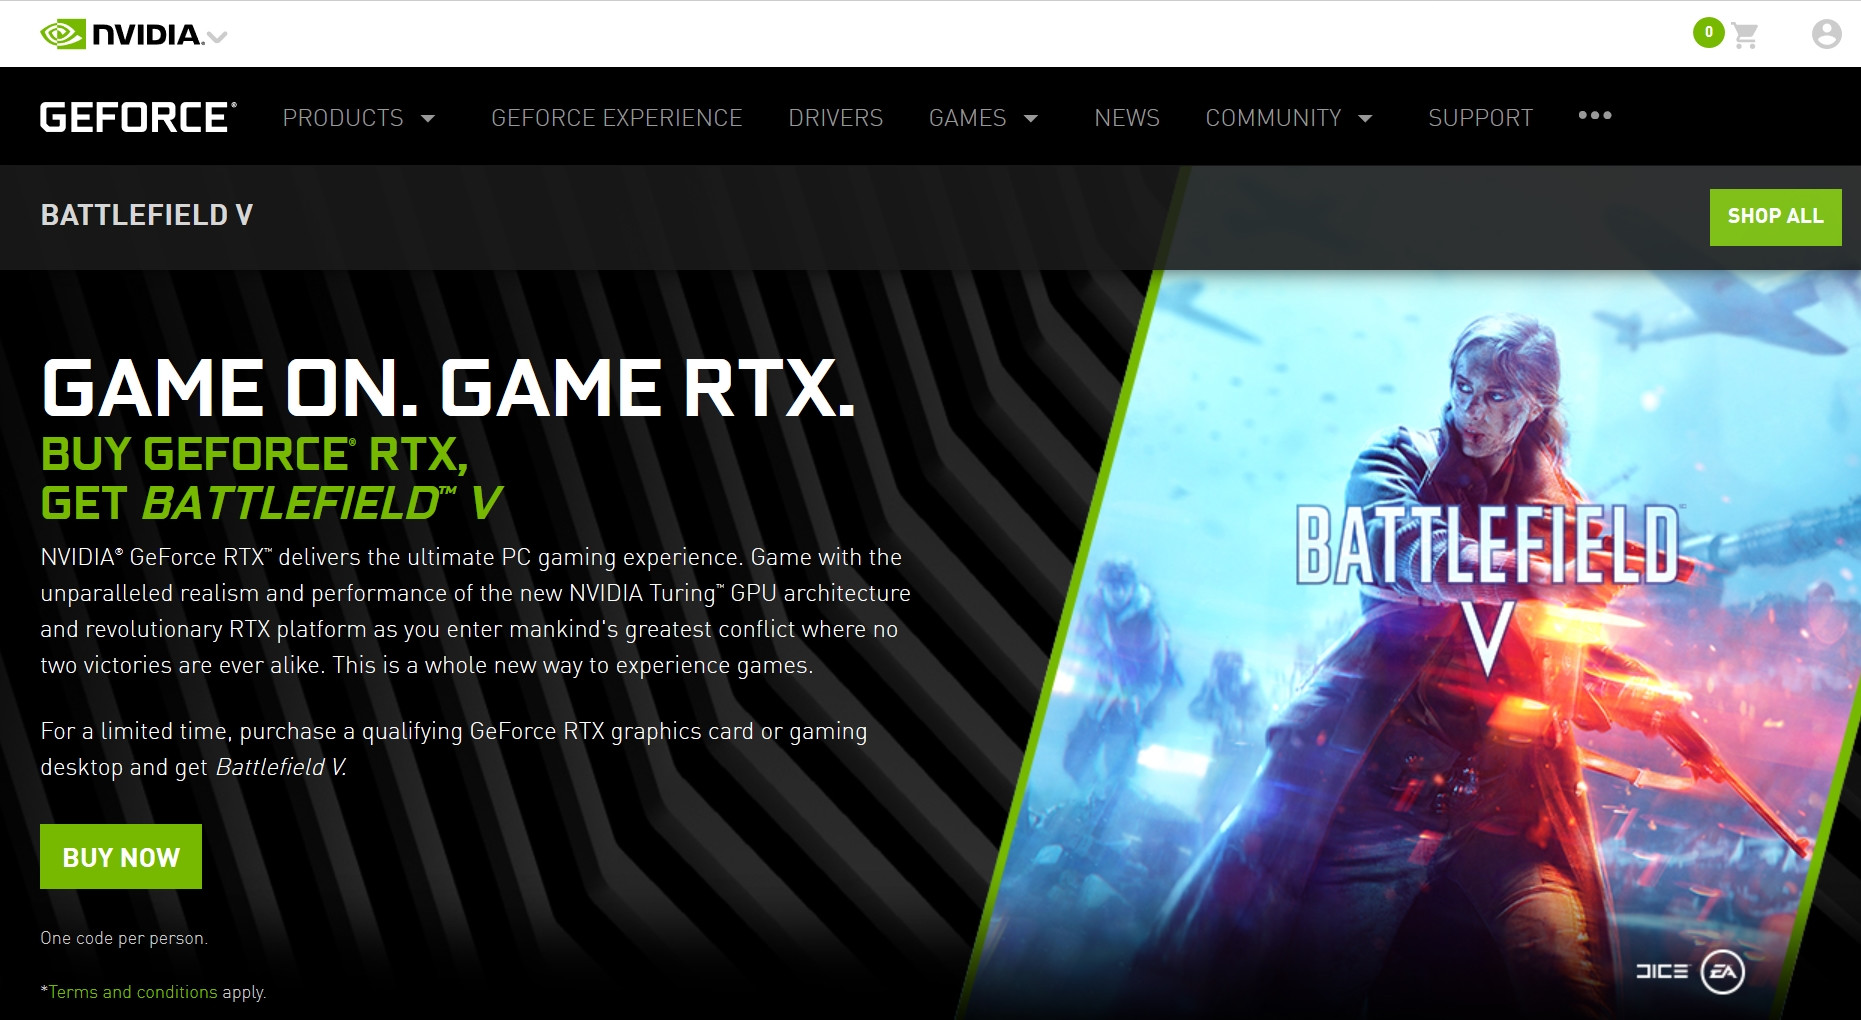1861x1020 pixels.
Task: Click the 'One code per person.' note
Action: [x=124, y=938]
